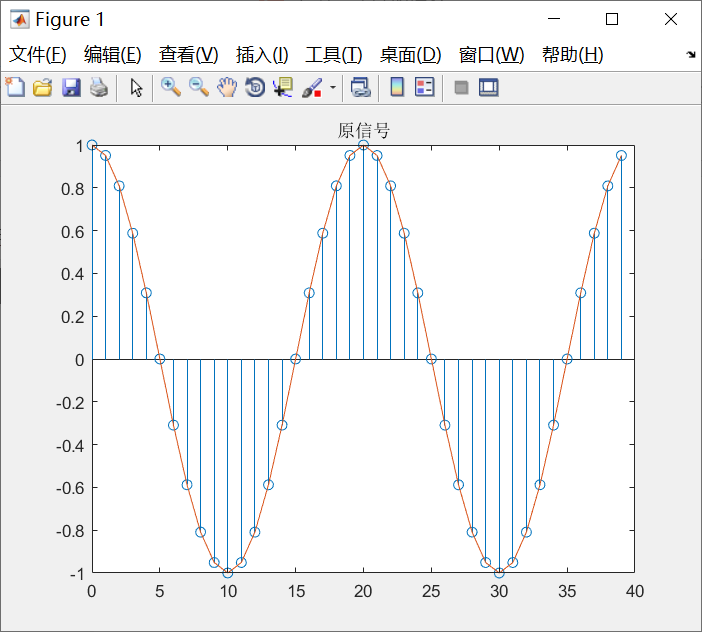Click the y-axis label -1
The width and height of the screenshot is (702, 632).
point(77,574)
